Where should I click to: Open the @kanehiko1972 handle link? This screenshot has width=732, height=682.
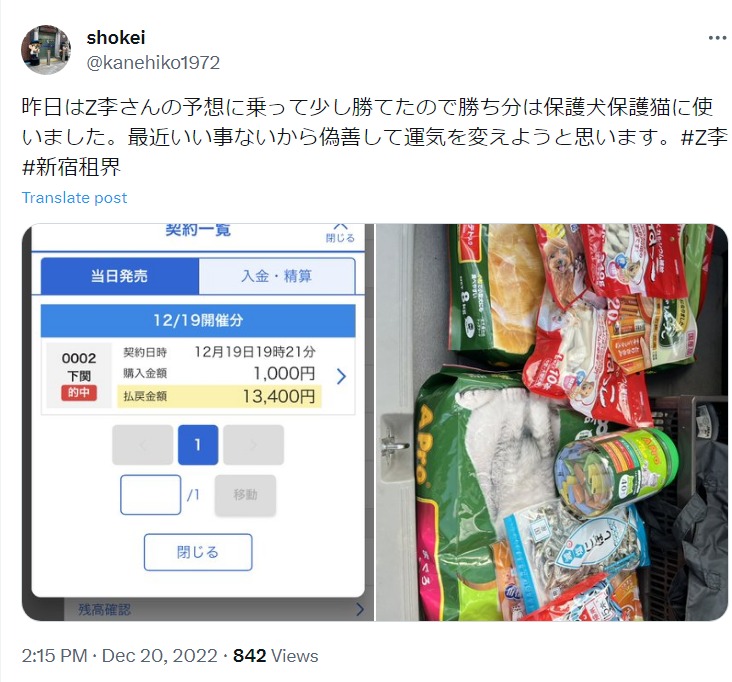tap(153, 63)
